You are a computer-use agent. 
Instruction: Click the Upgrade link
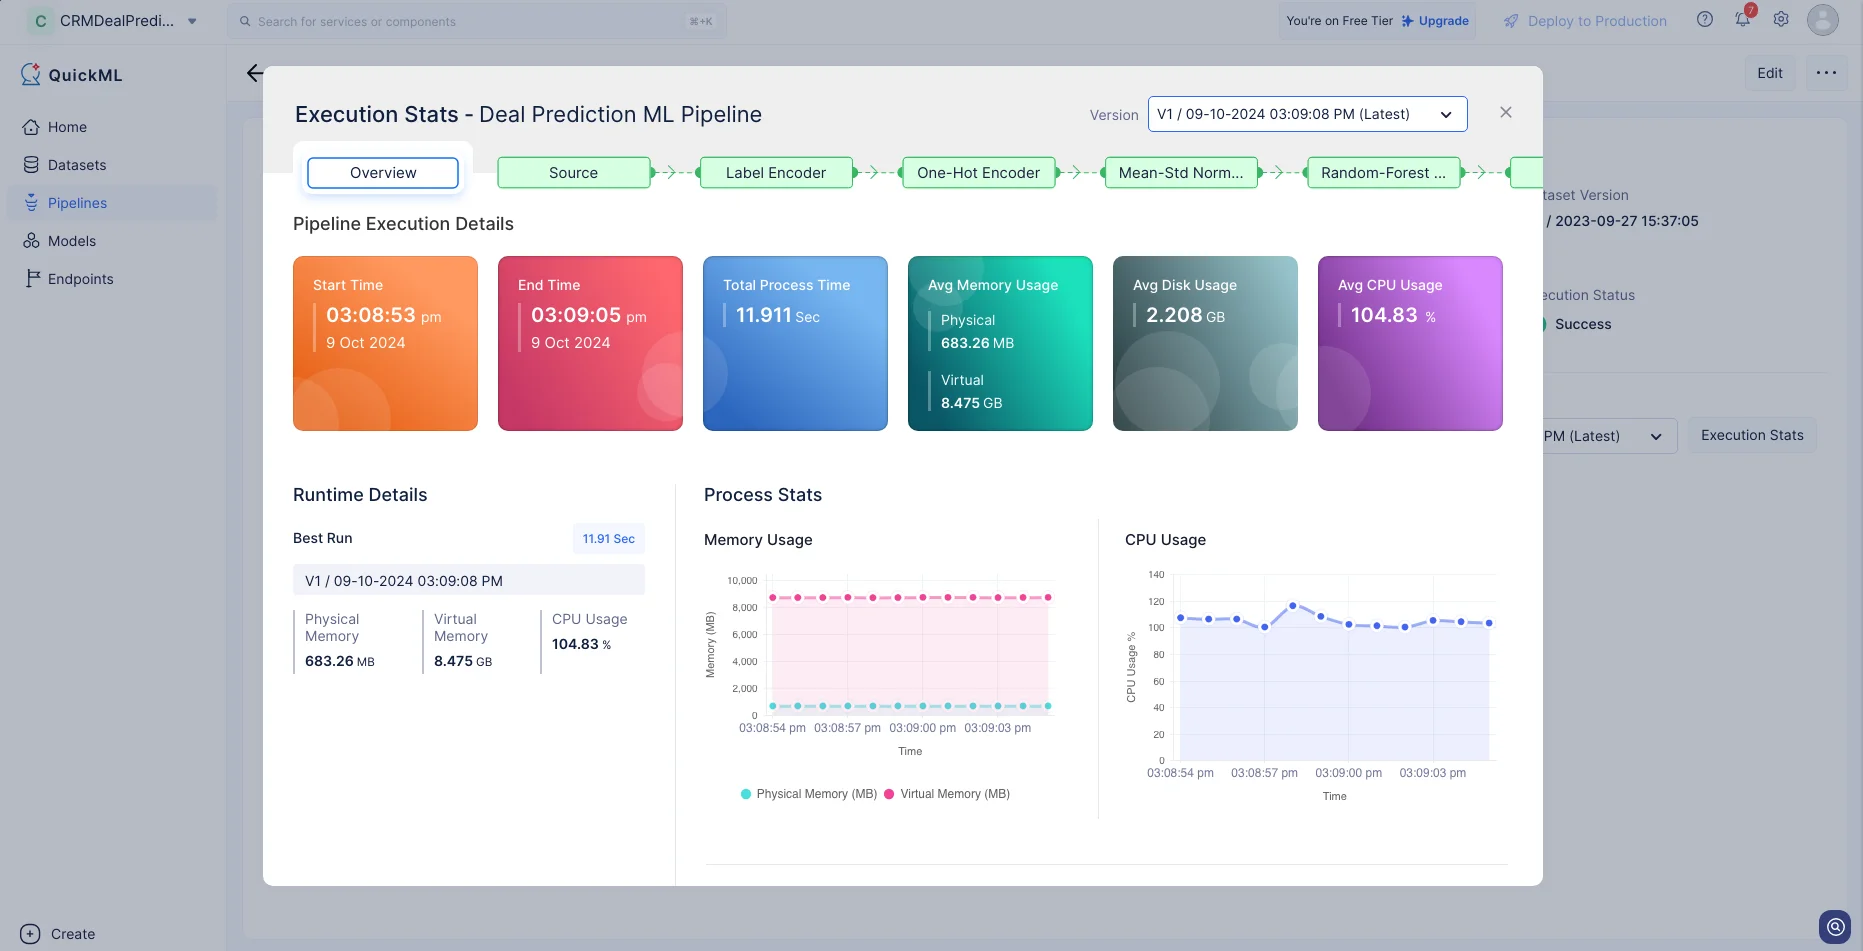pos(1435,21)
